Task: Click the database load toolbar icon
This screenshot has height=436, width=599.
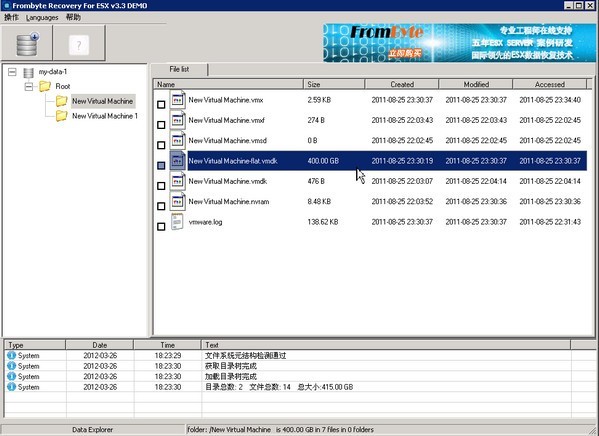Action: (x=27, y=44)
